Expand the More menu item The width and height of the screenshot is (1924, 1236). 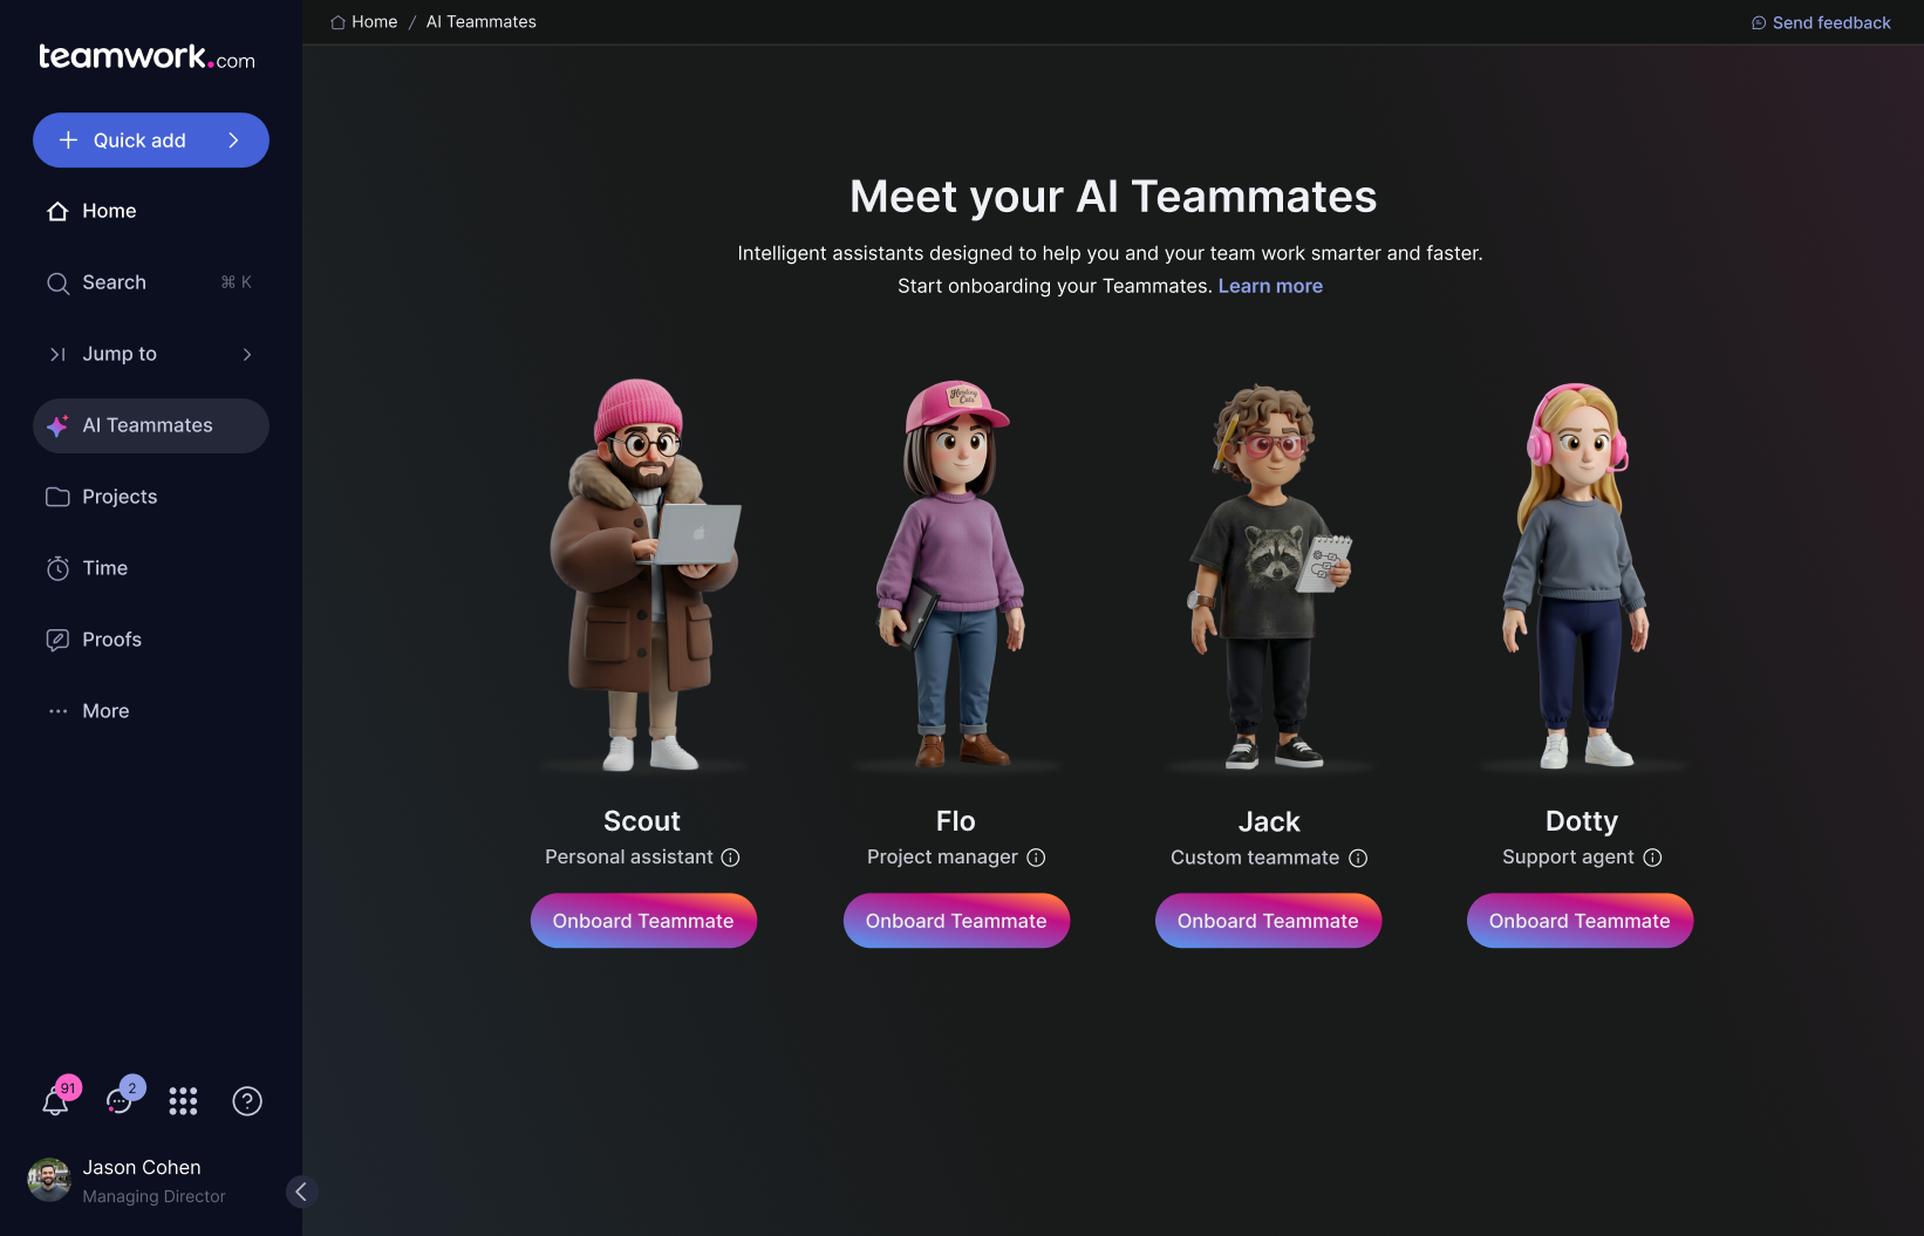[151, 711]
